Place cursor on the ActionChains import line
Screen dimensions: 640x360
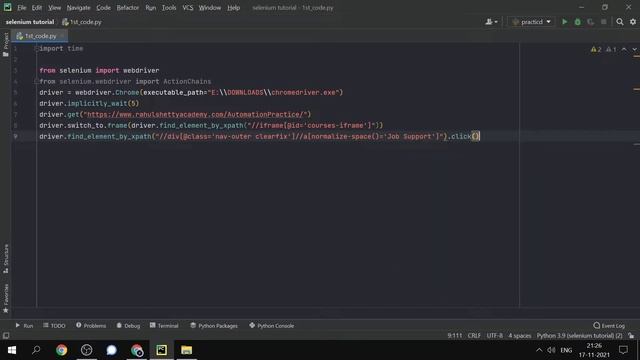pyautogui.click(x=125, y=82)
